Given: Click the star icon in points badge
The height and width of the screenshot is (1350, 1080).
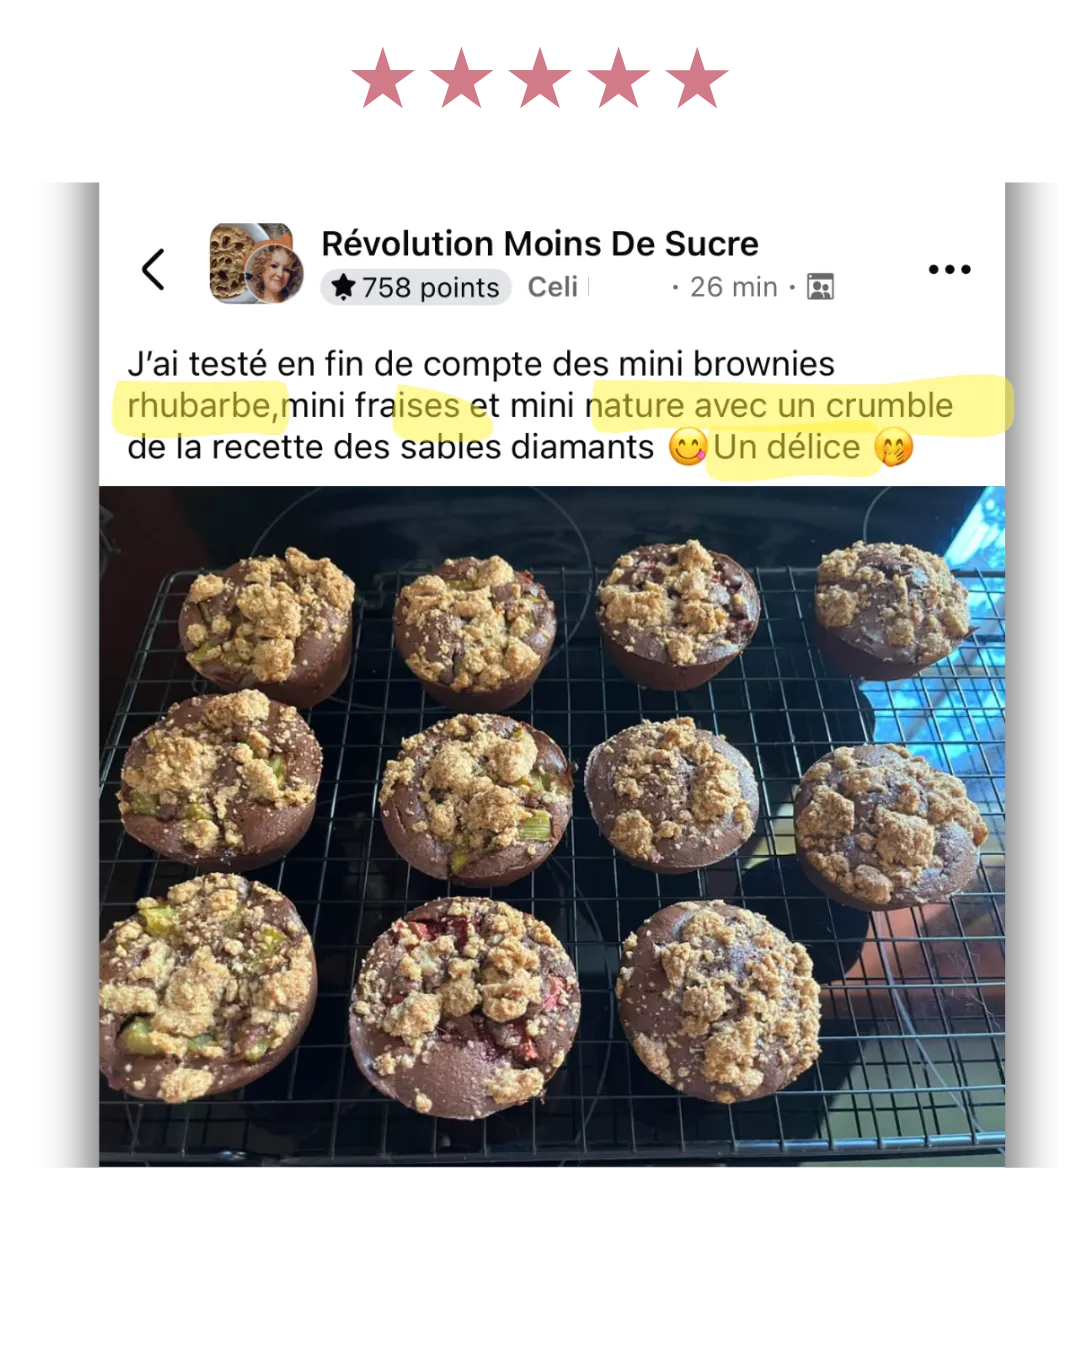Looking at the screenshot, I should pos(343,287).
